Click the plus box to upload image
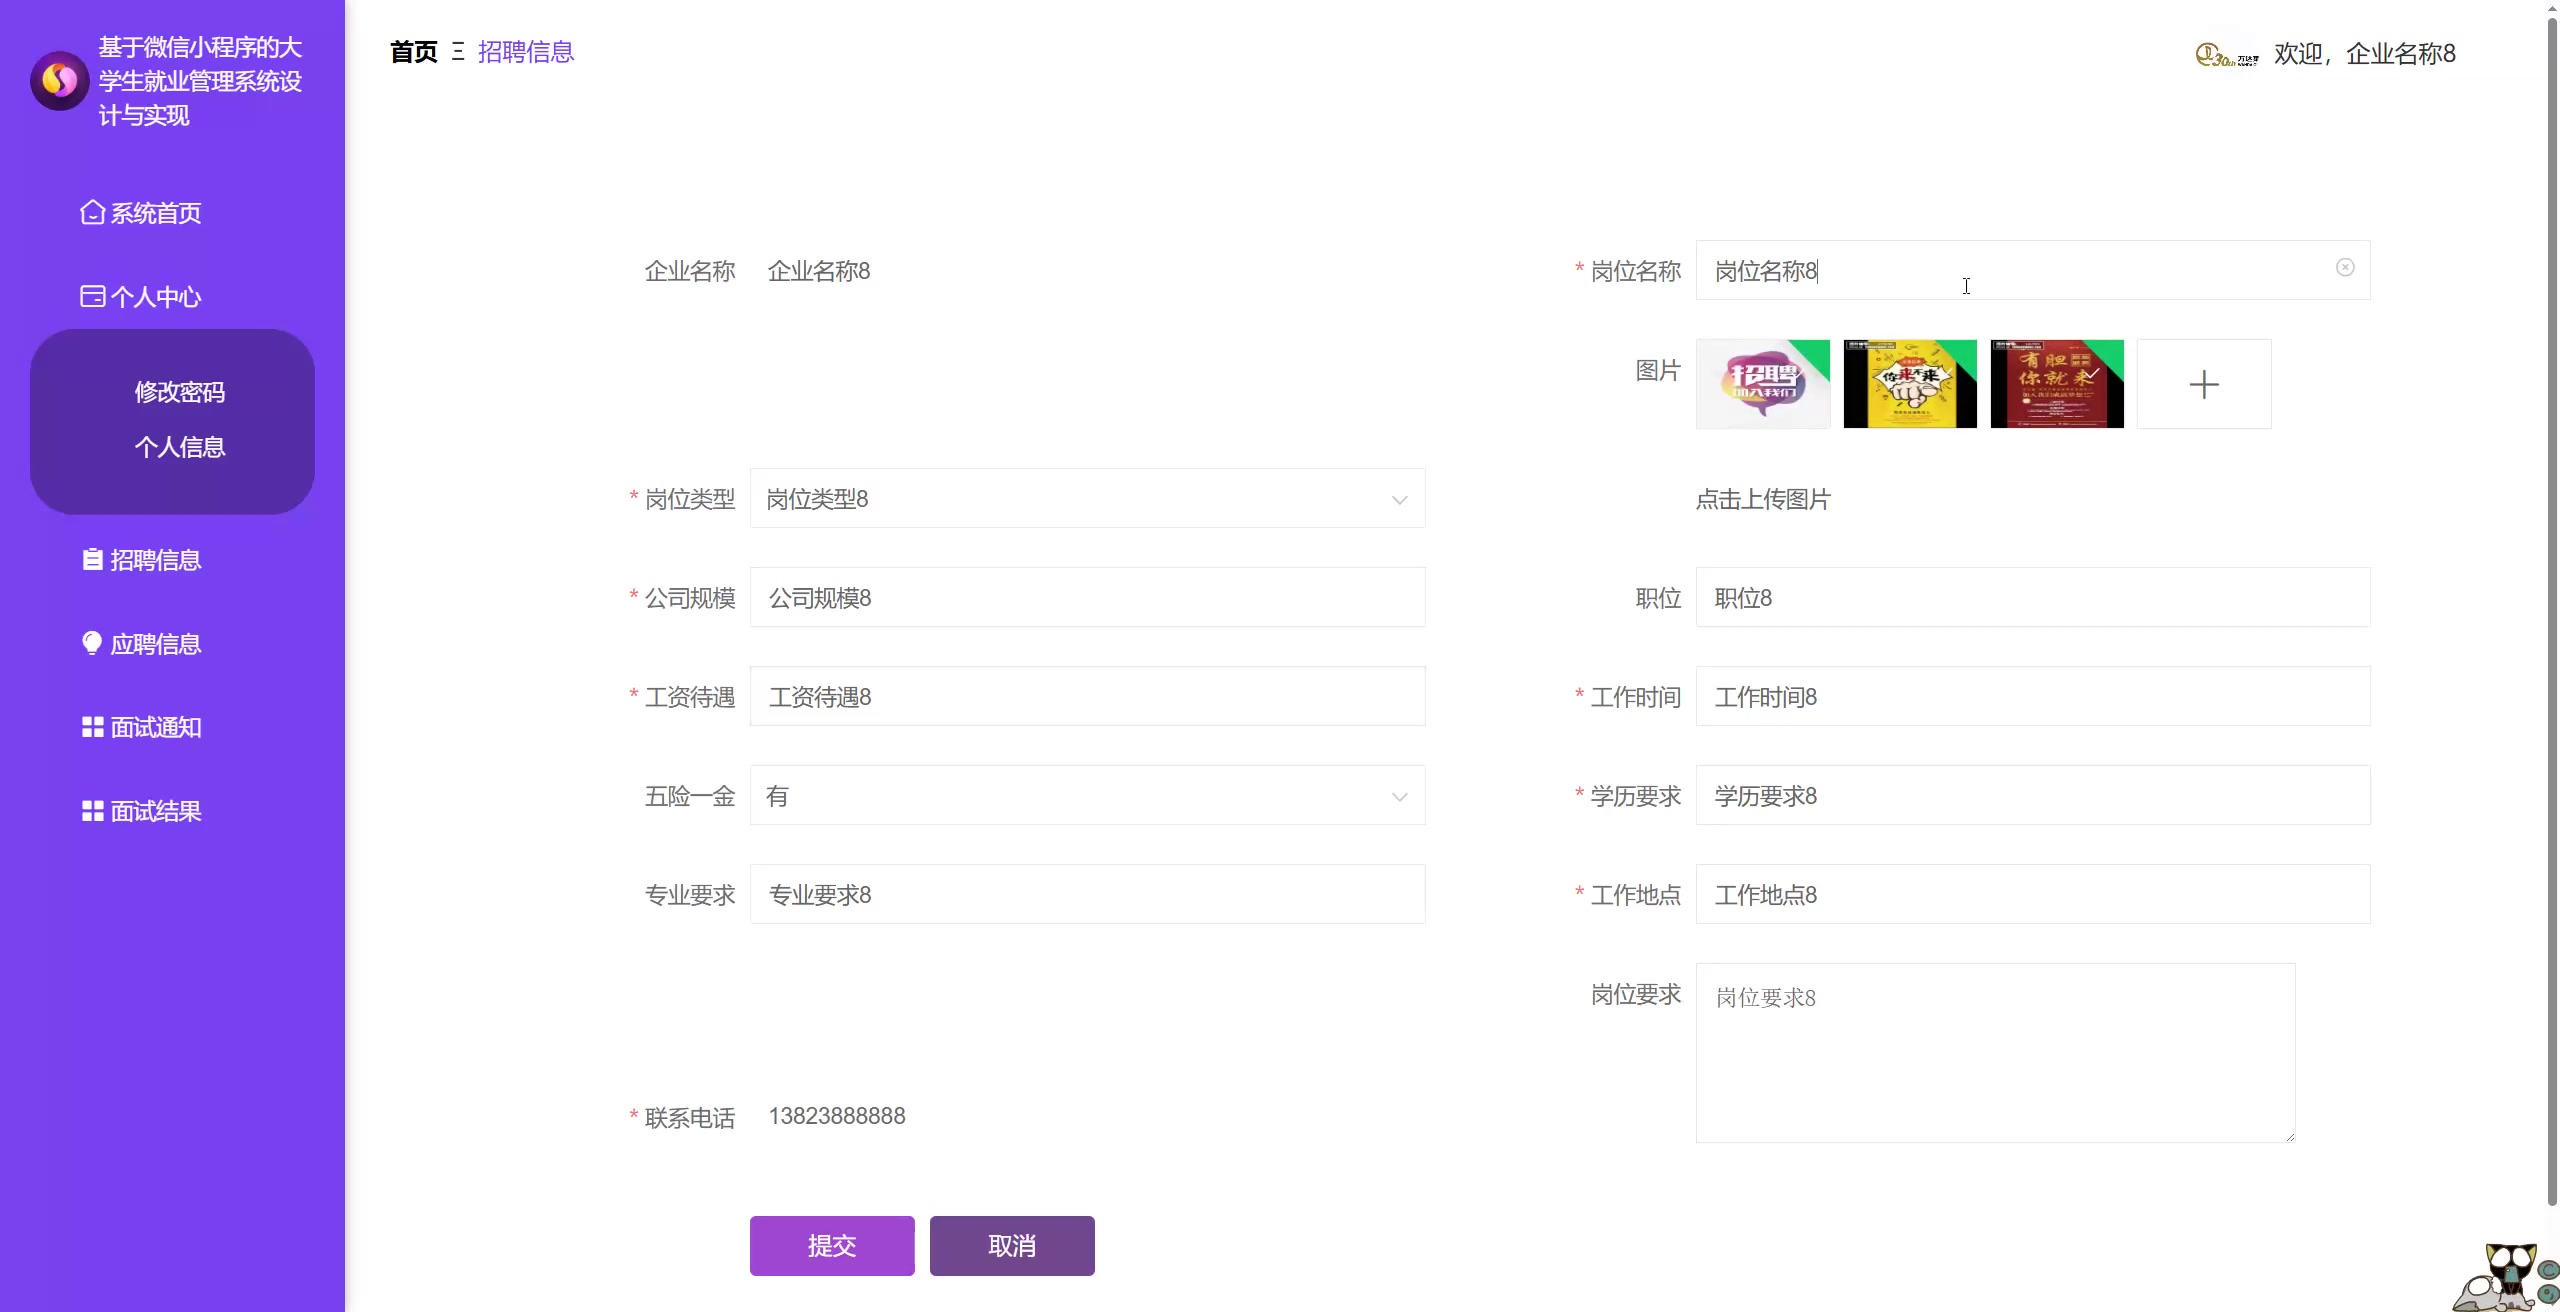The height and width of the screenshot is (1312, 2560). tap(2203, 384)
